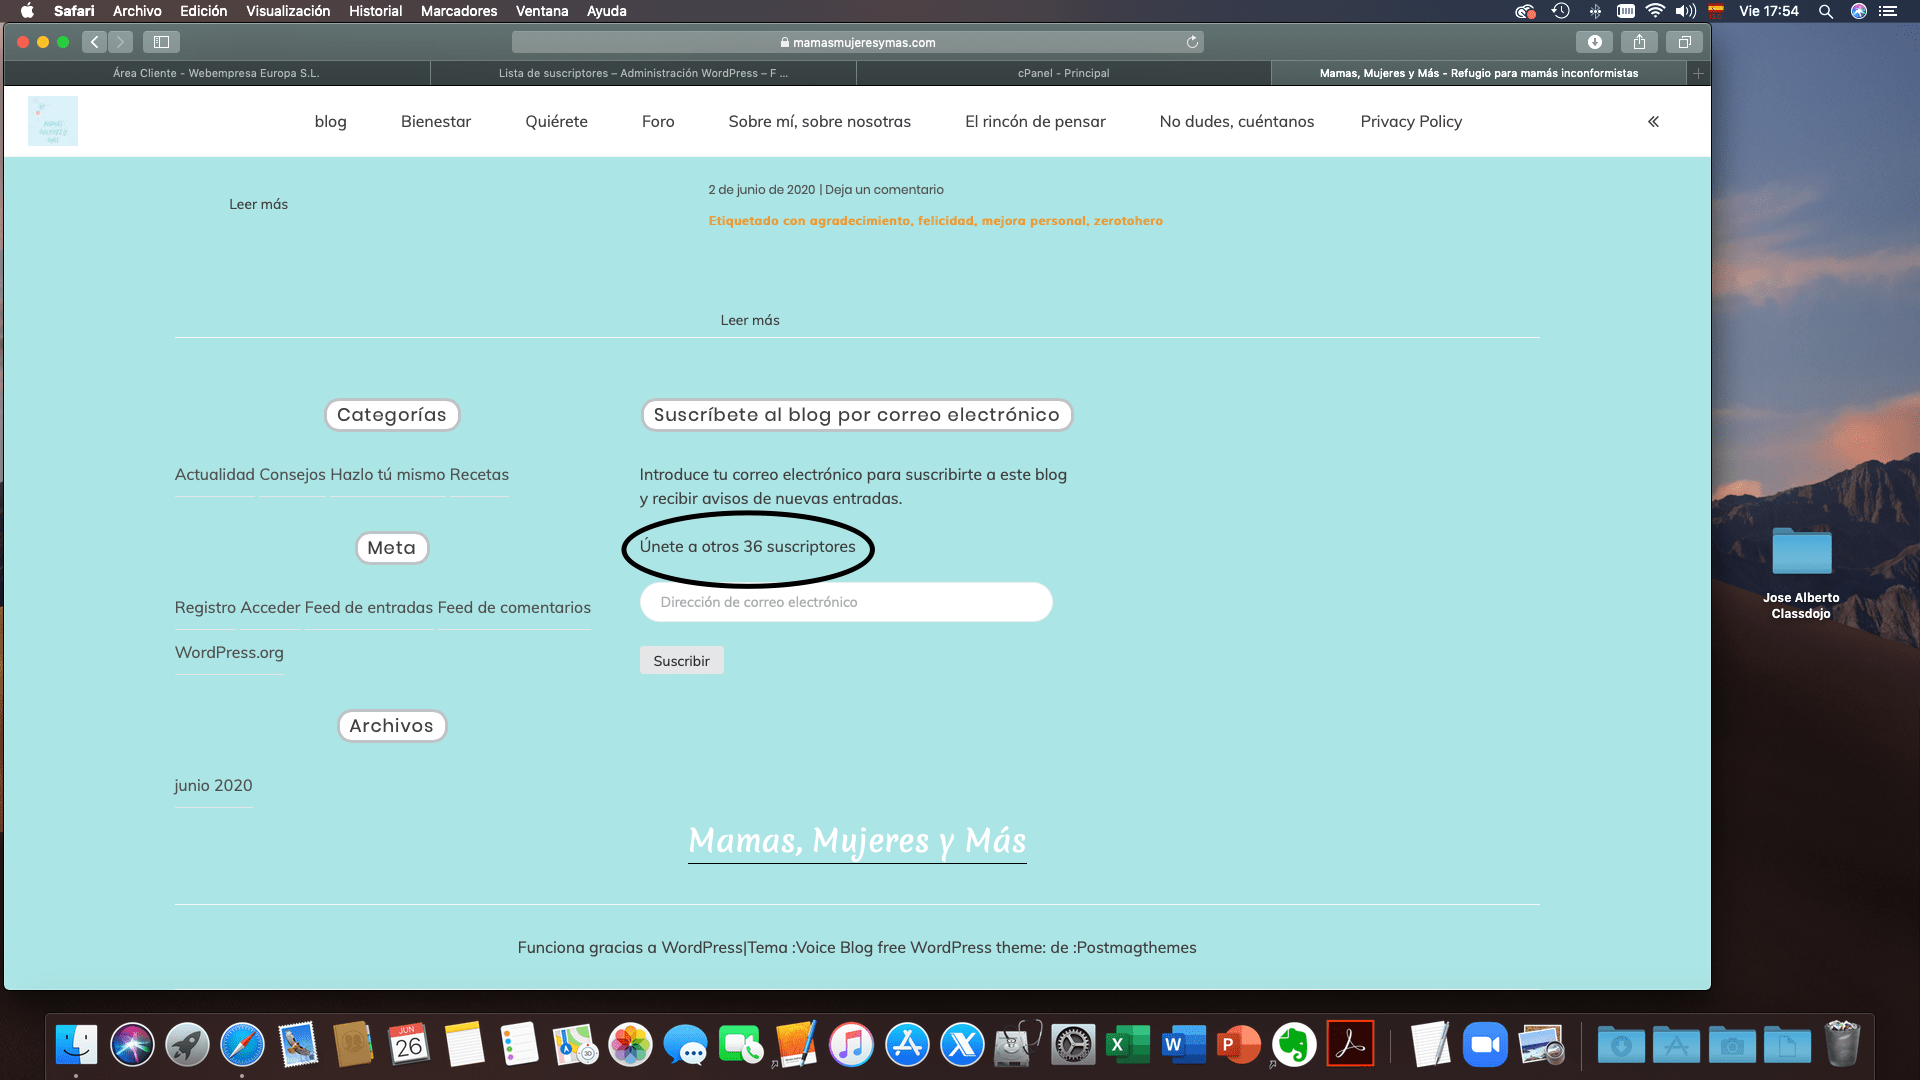
Task: Open the Recetas category
Action: click(x=479, y=474)
